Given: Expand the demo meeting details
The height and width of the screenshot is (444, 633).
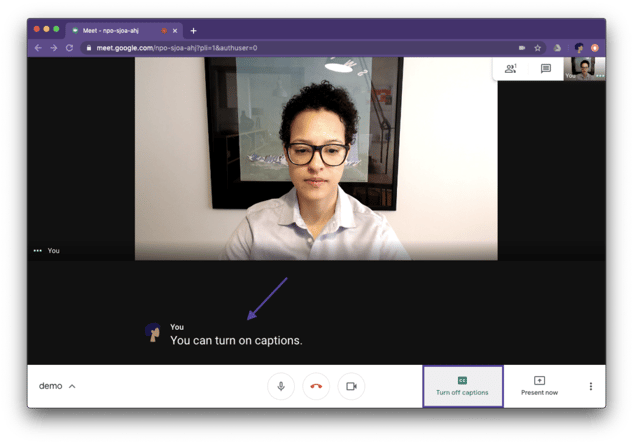Looking at the screenshot, I should click(x=57, y=386).
